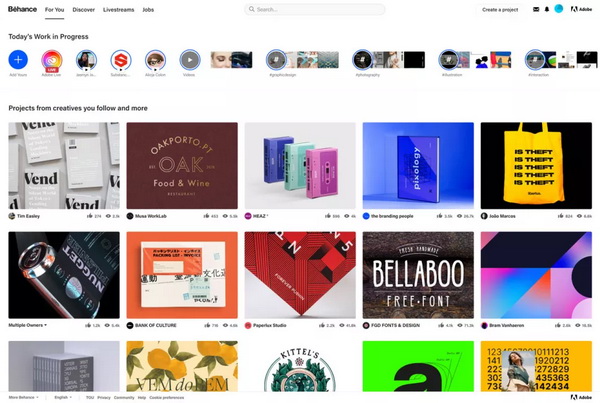Viewport: 600px width, 403px height.
Task: Click the Adobe logo in header
Action: tap(581, 9)
